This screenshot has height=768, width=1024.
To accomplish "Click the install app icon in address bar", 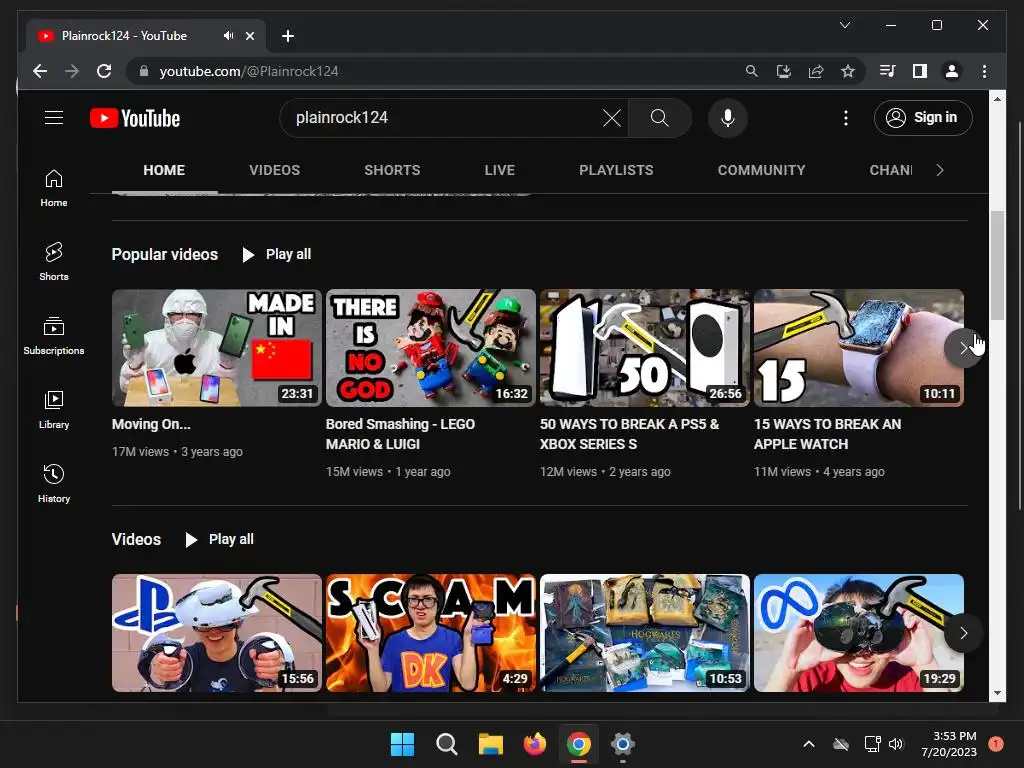I will click(784, 71).
